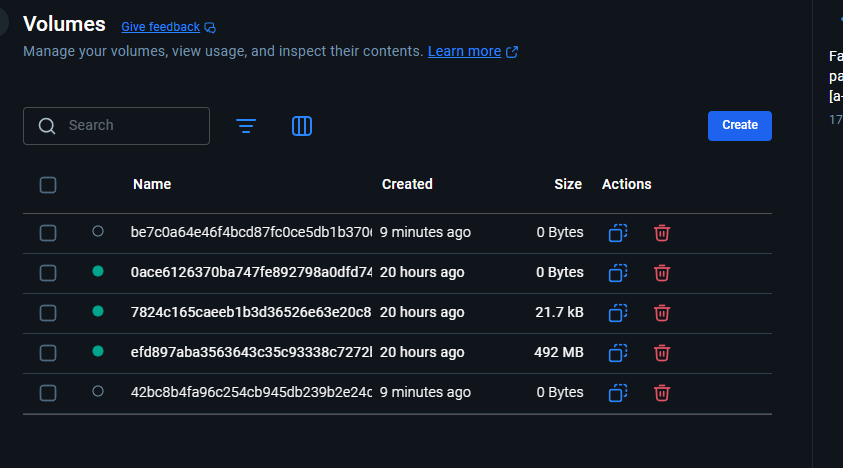Image resolution: width=843 pixels, height=468 pixels.
Task: Delete the 42bc8b4fa96c volume
Action: (662, 393)
